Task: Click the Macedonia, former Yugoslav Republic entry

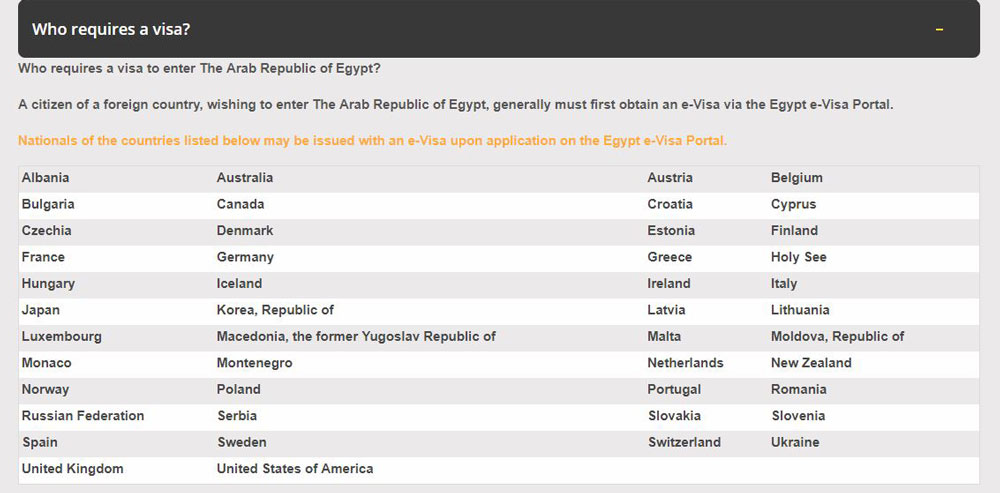Action: [x=356, y=336]
